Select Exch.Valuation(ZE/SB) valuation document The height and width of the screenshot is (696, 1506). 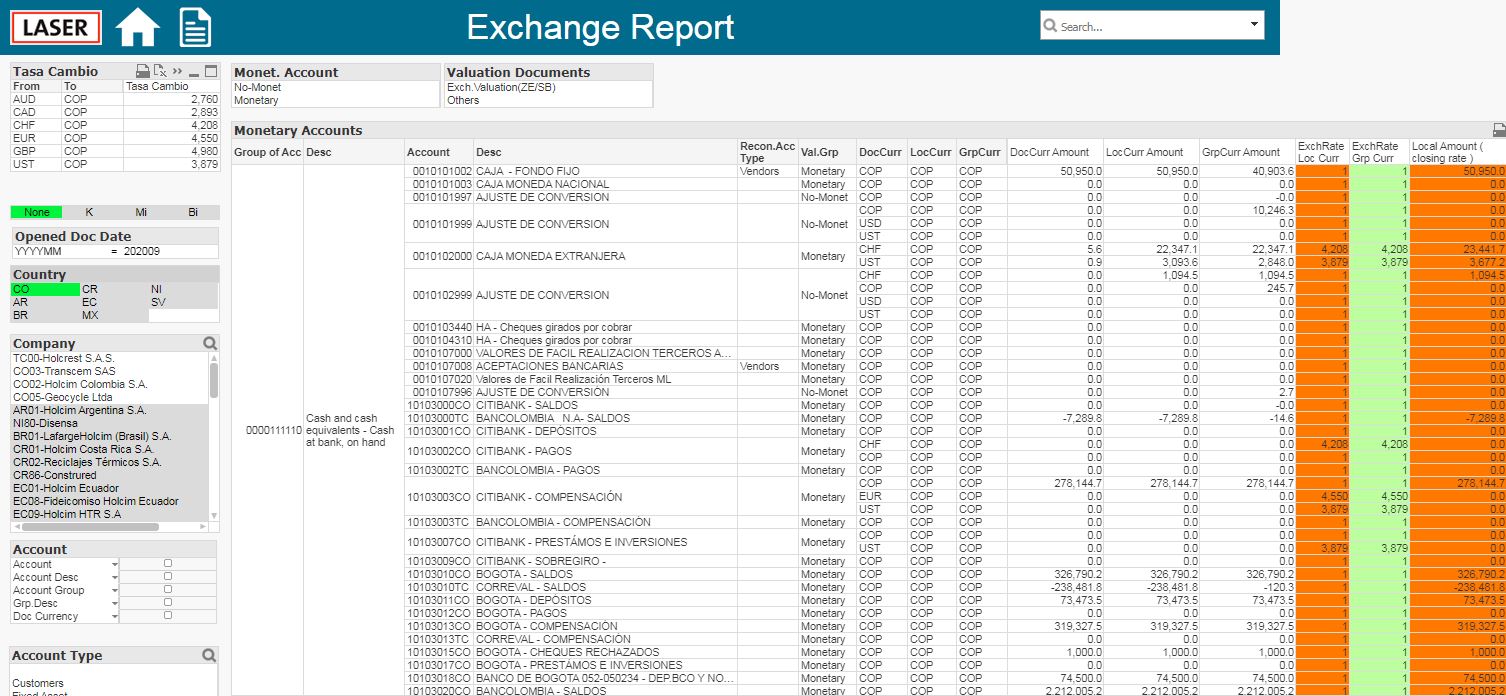(x=548, y=87)
